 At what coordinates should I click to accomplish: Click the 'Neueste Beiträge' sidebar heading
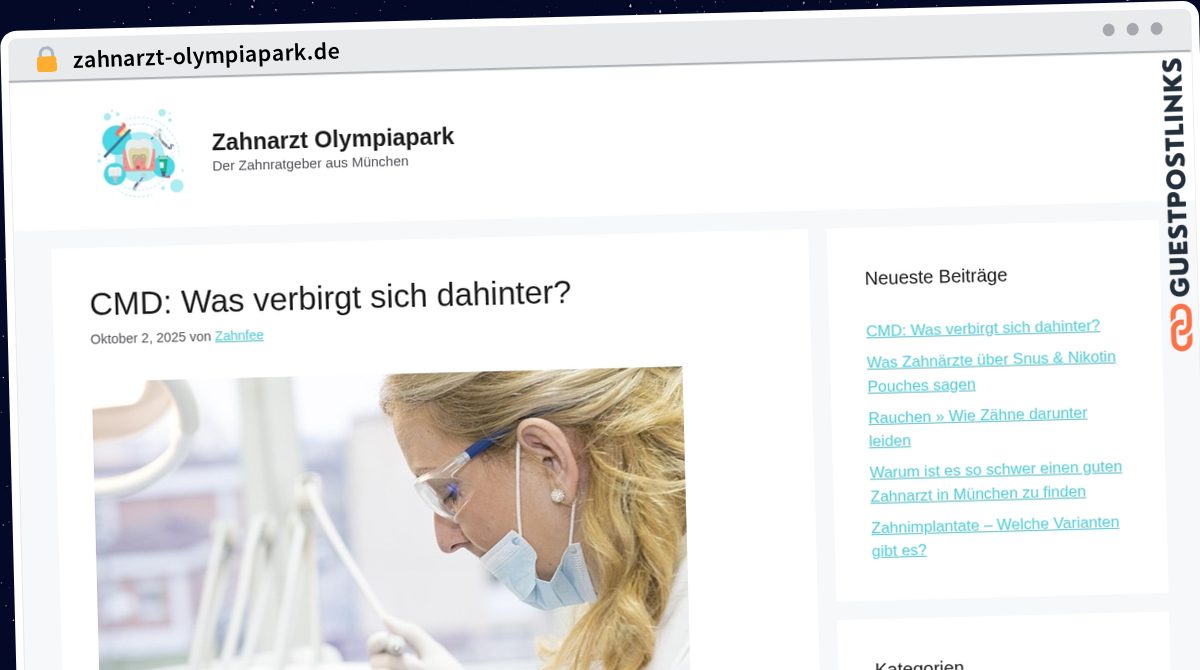935,276
